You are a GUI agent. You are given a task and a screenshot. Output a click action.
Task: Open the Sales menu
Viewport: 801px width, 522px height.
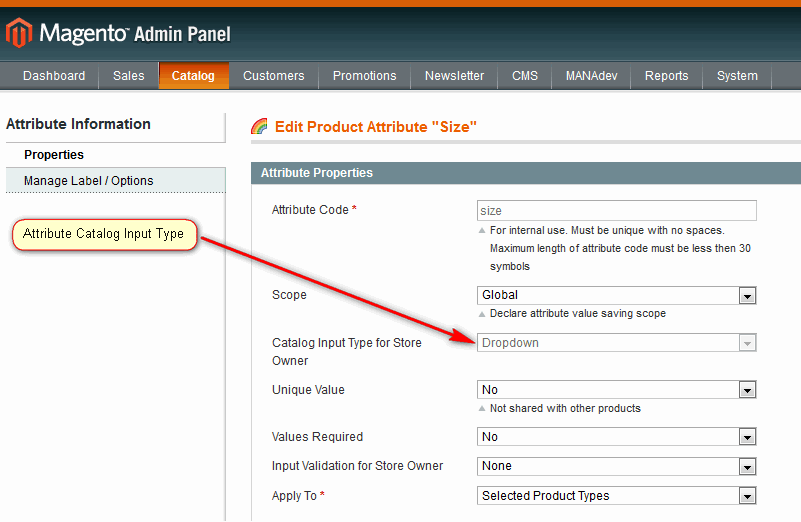[x=129, y=76]
